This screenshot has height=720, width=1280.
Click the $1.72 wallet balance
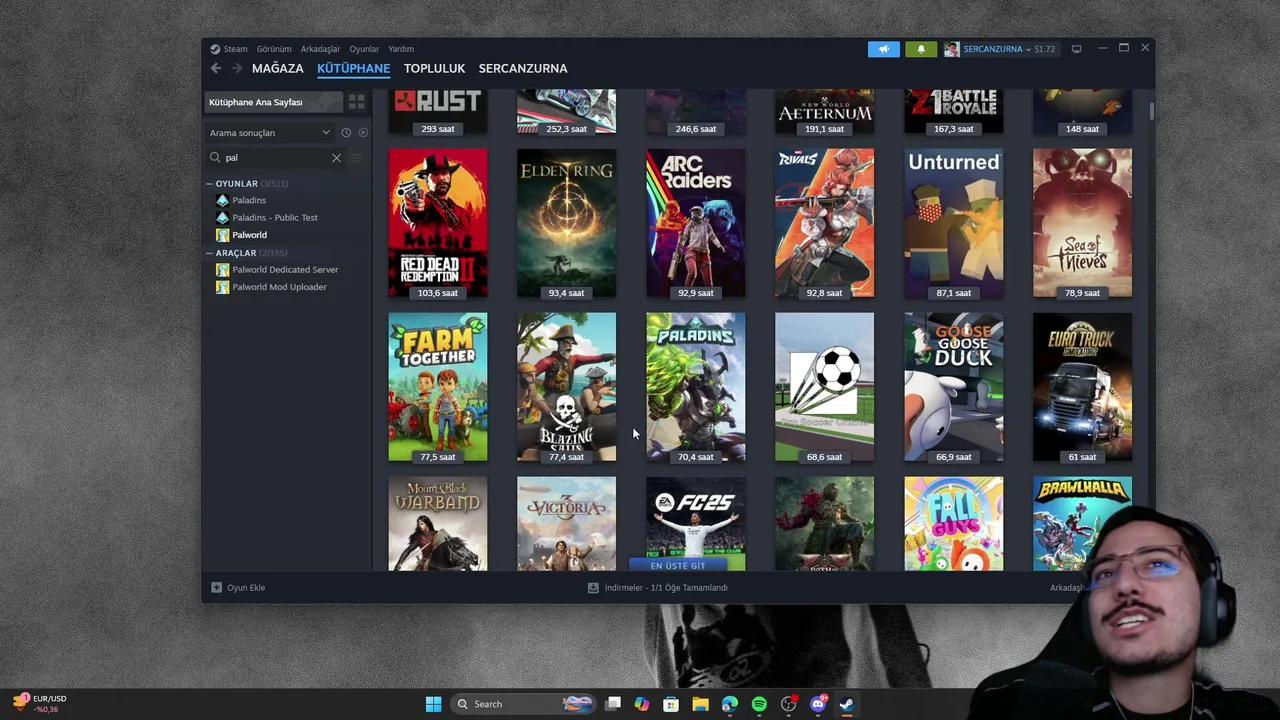[x=1044, y=49]
